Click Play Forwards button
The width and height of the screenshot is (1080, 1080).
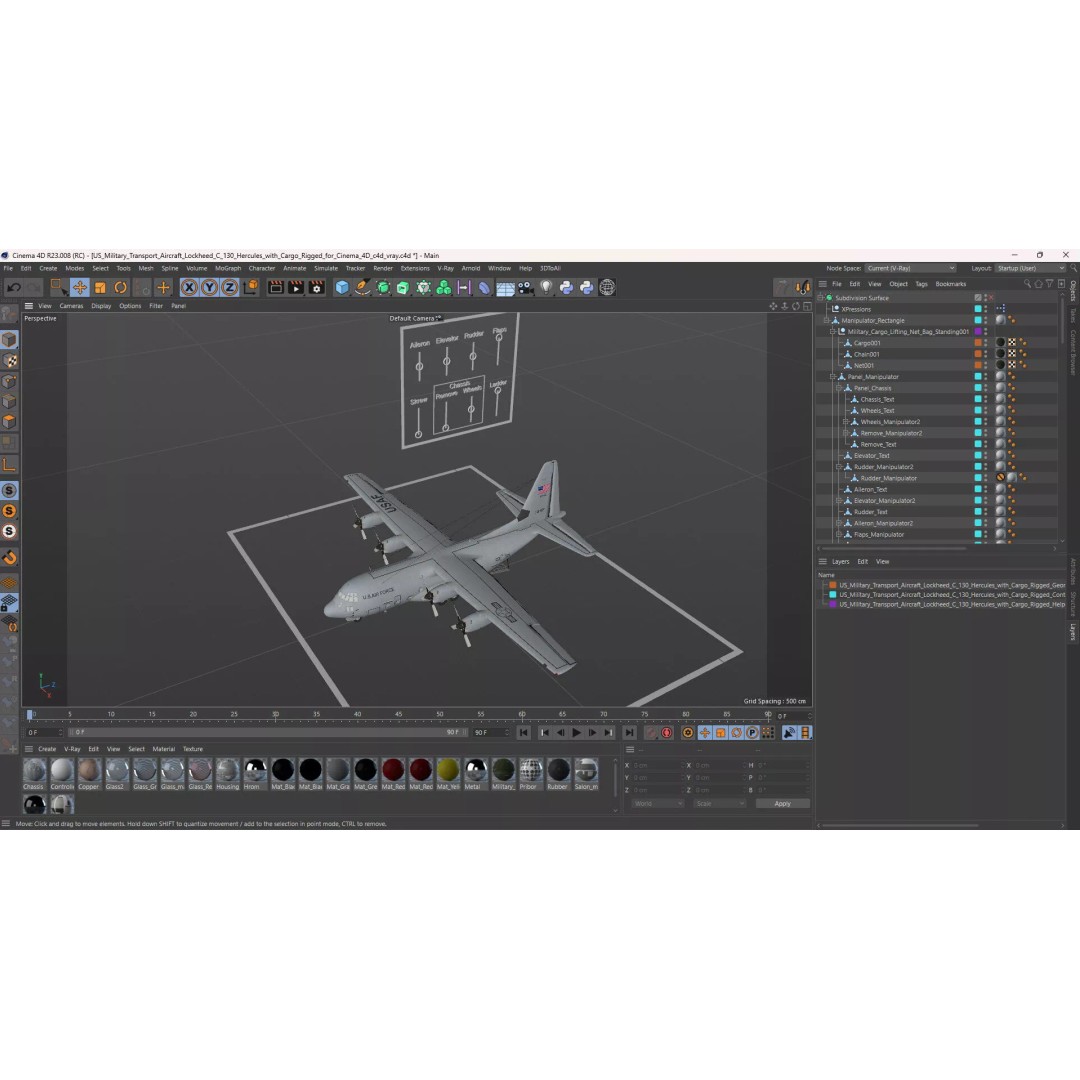577,733
